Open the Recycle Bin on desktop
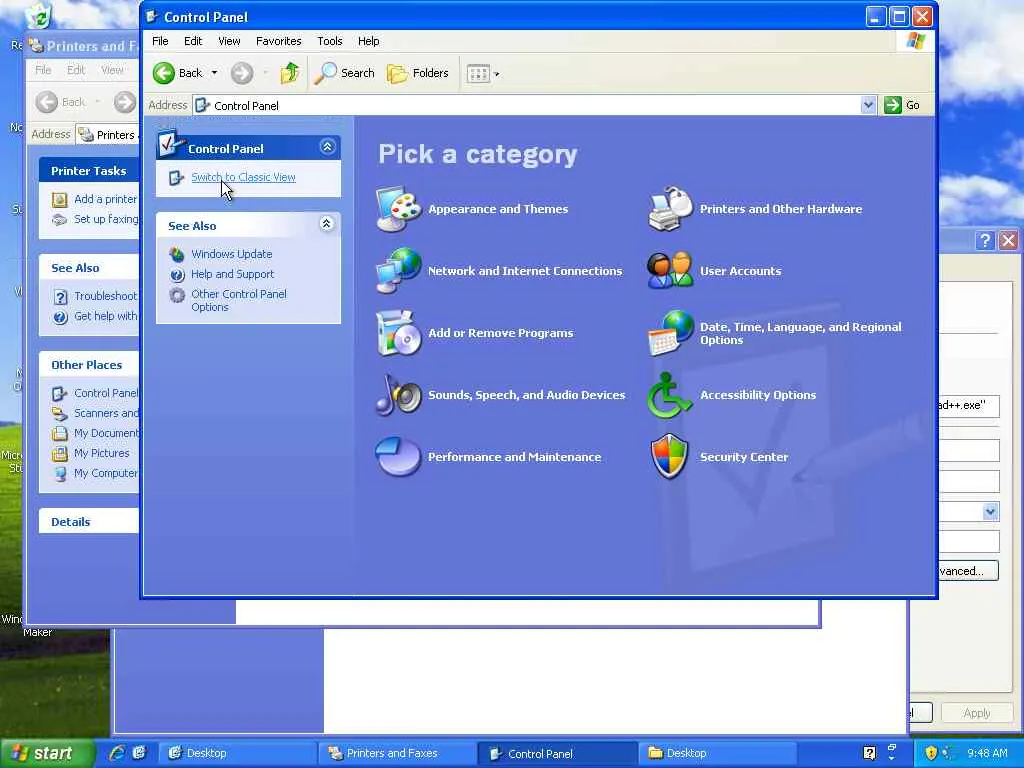The image size is (1024, 768). [x=39, y=16]
